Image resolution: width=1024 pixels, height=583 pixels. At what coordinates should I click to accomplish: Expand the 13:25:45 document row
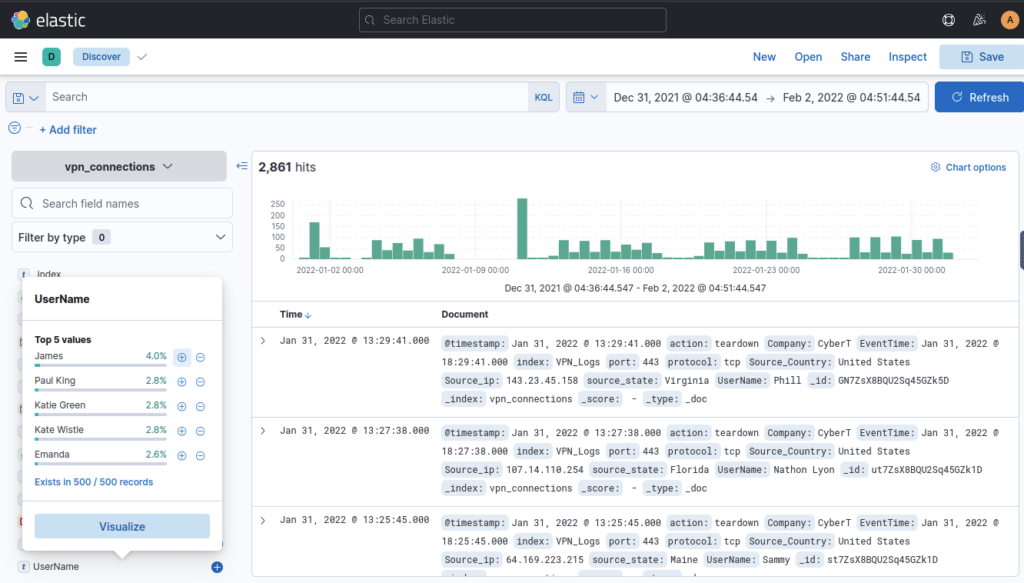click(x=263, y=520)
